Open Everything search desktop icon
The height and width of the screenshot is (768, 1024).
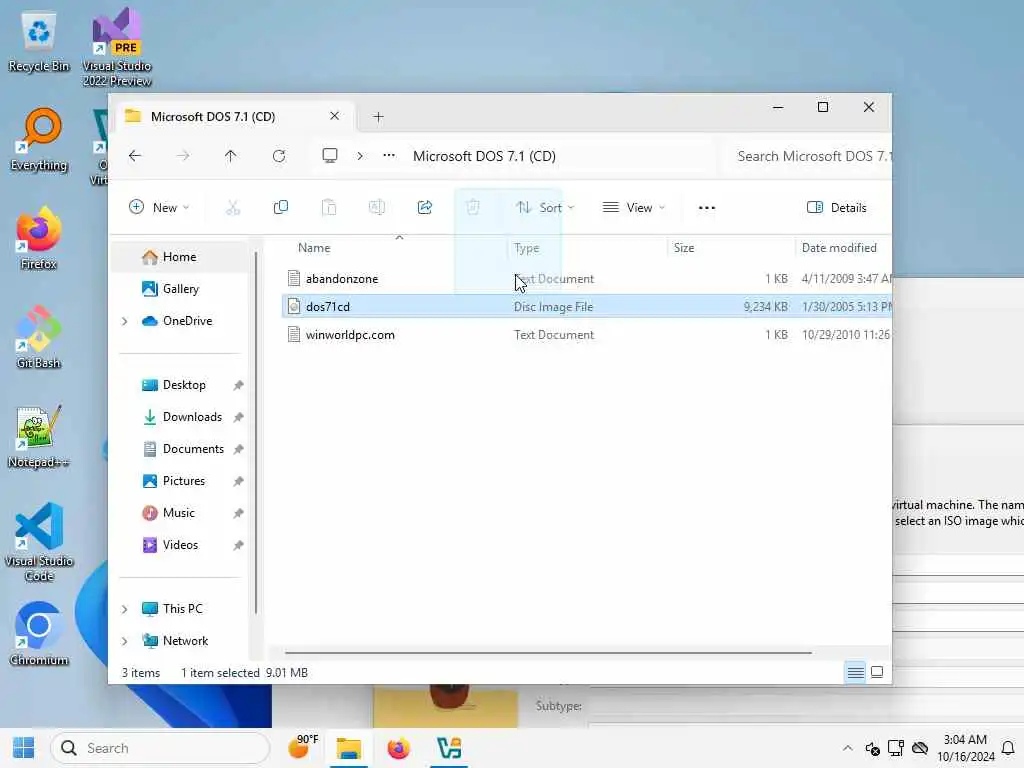[x=39, y=140]
